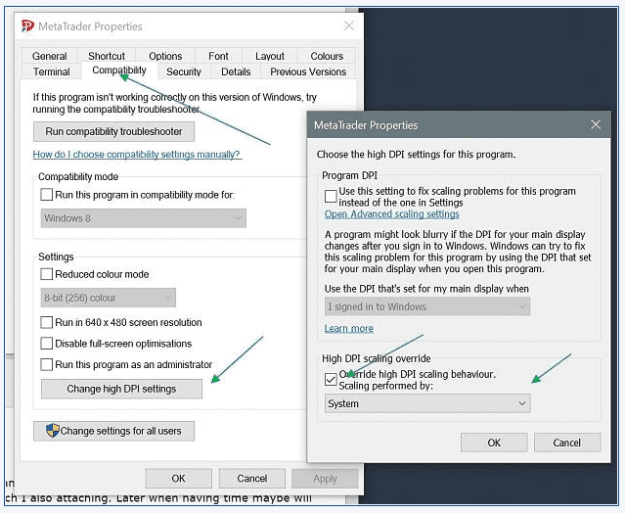Image resolution: width=625 pixels, height=513 pixels.
Task: Open the Options tab
Action: pyautogui.click(x=165, y=56)
